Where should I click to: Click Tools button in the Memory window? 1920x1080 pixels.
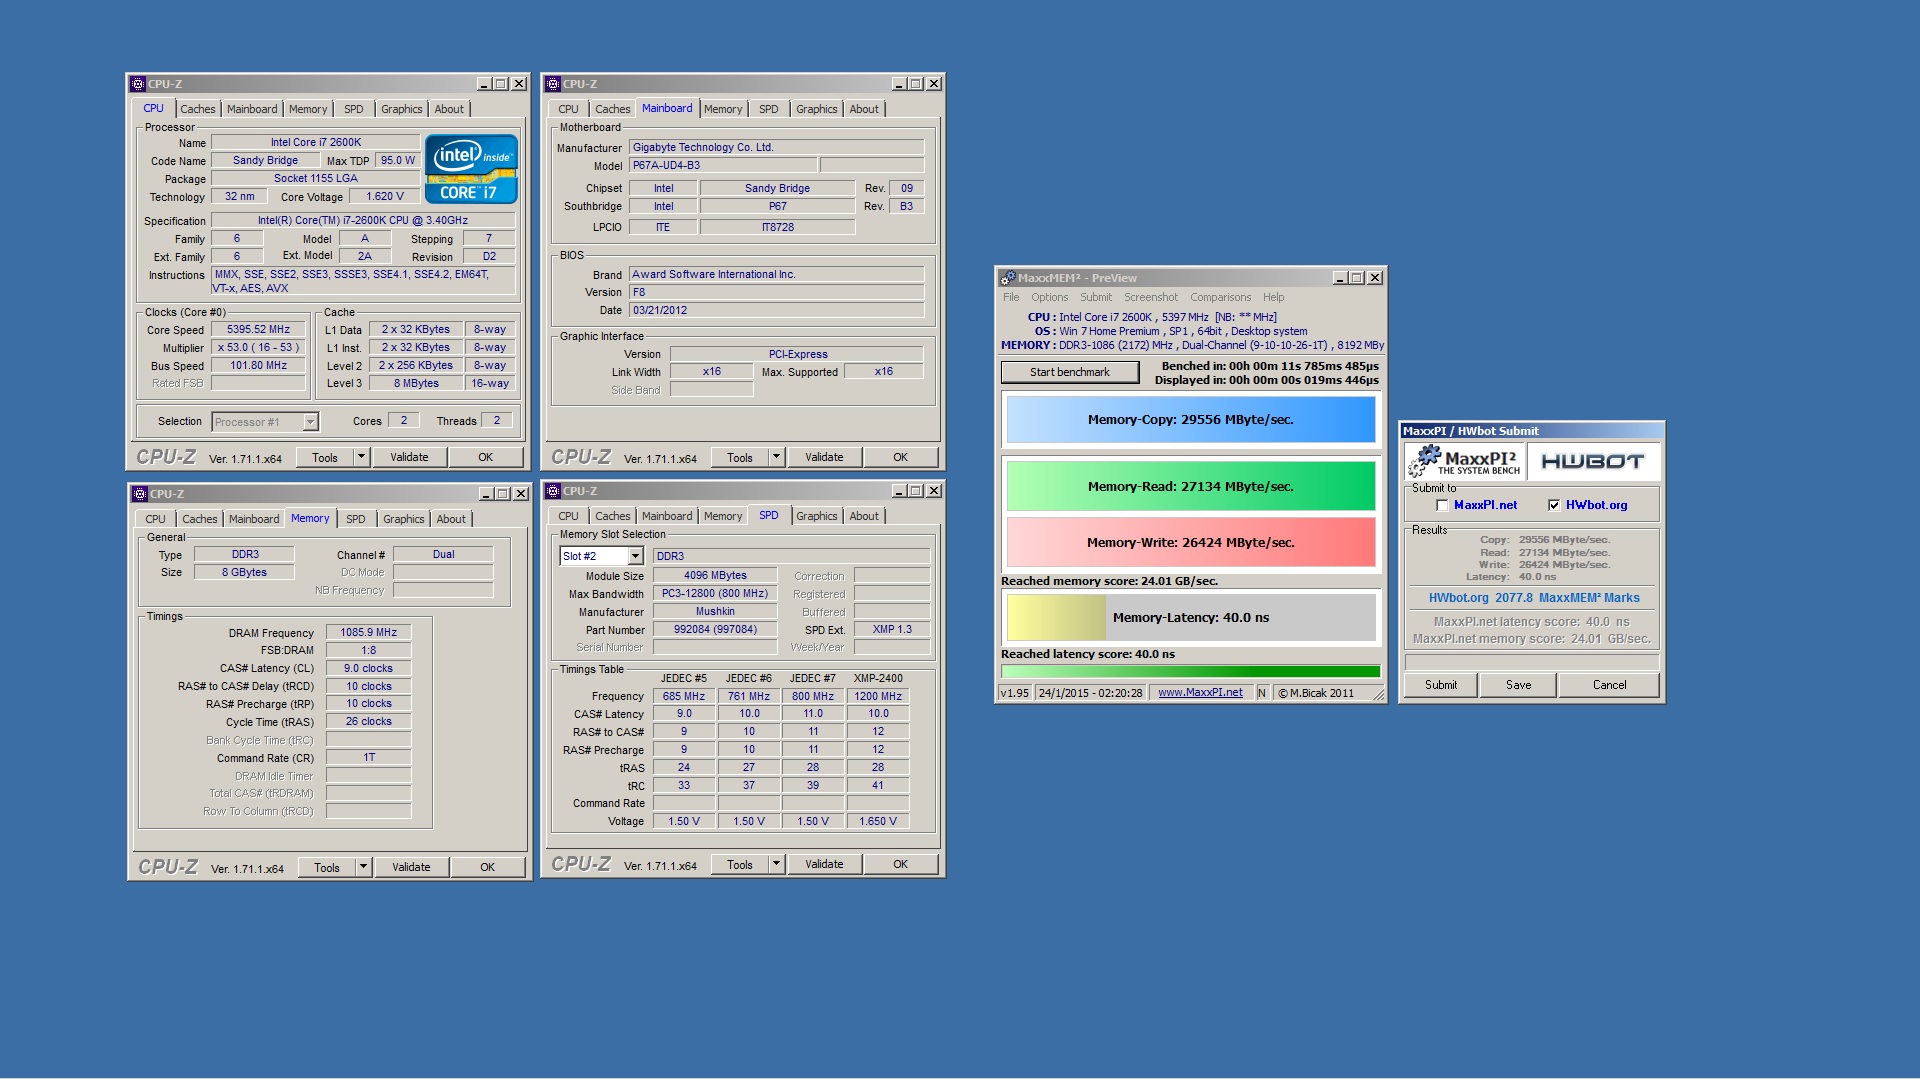(327, 867)
